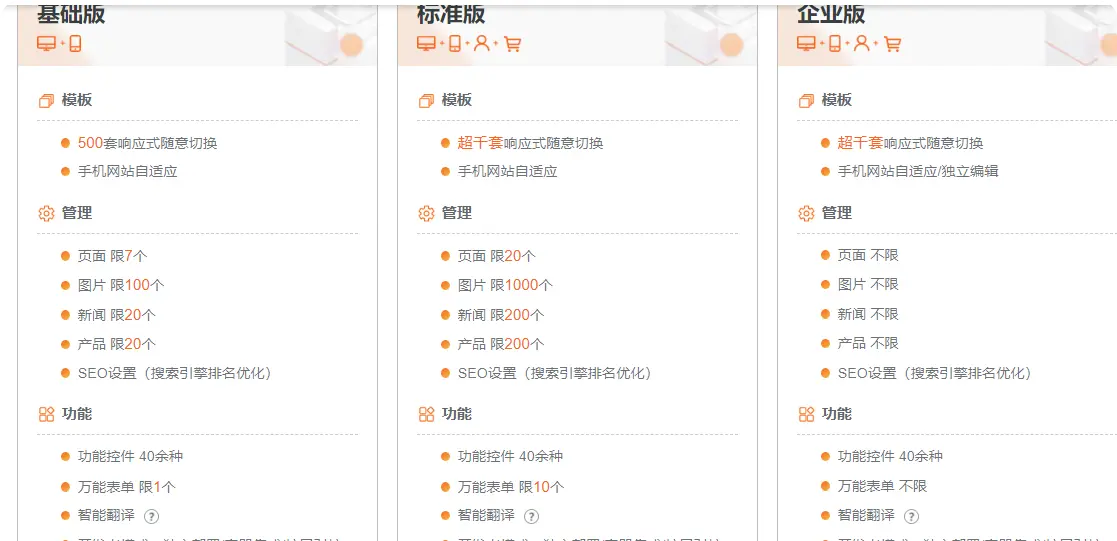The image size is (1117, 541).
Task: Click the 模板 layers icon in 标准版
Action: coord(426,101)
